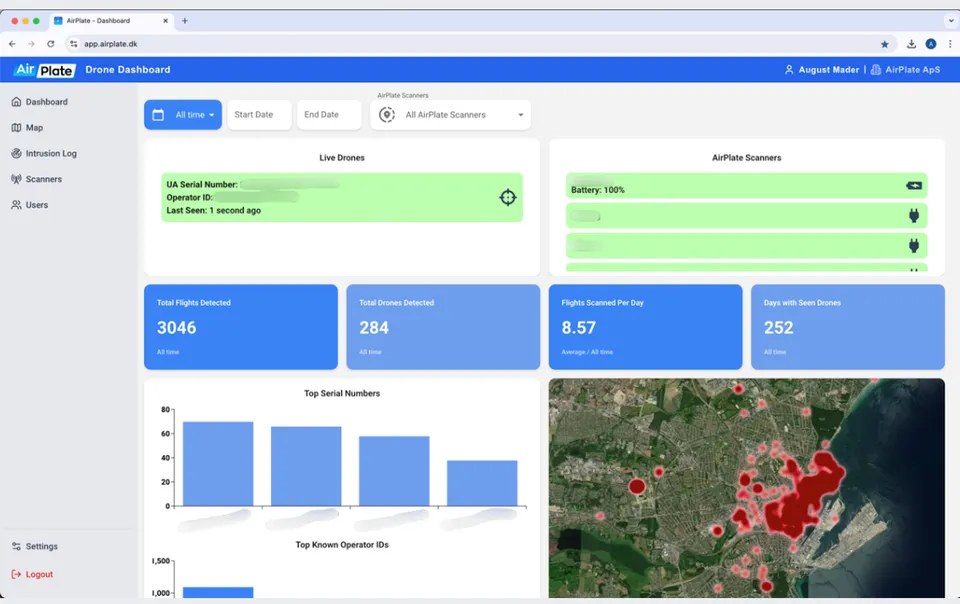
Task: Open the Scanners page in sidebar
Action: 37,179
